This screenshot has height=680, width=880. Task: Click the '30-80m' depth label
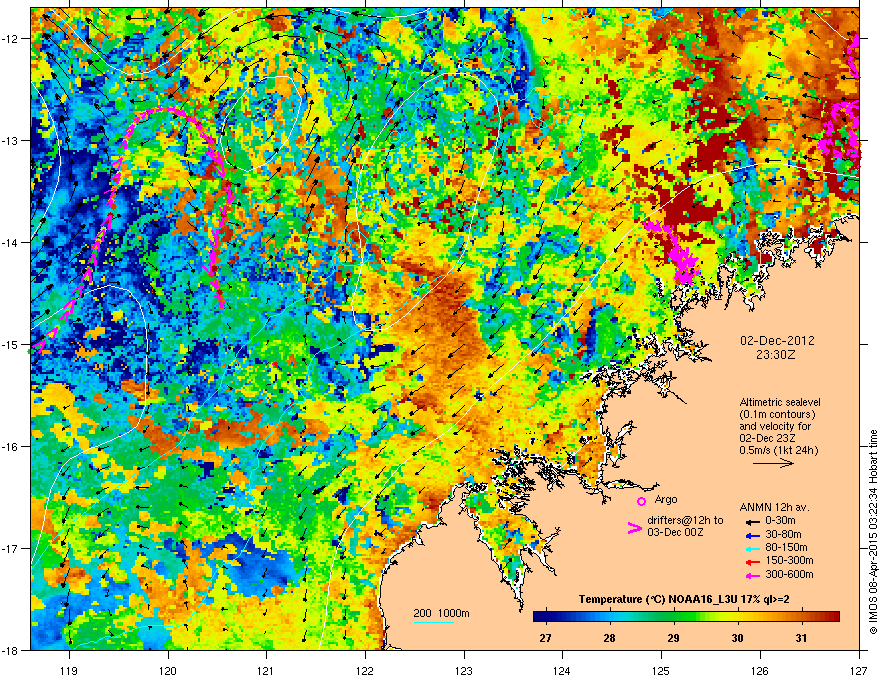pos(783,534)
